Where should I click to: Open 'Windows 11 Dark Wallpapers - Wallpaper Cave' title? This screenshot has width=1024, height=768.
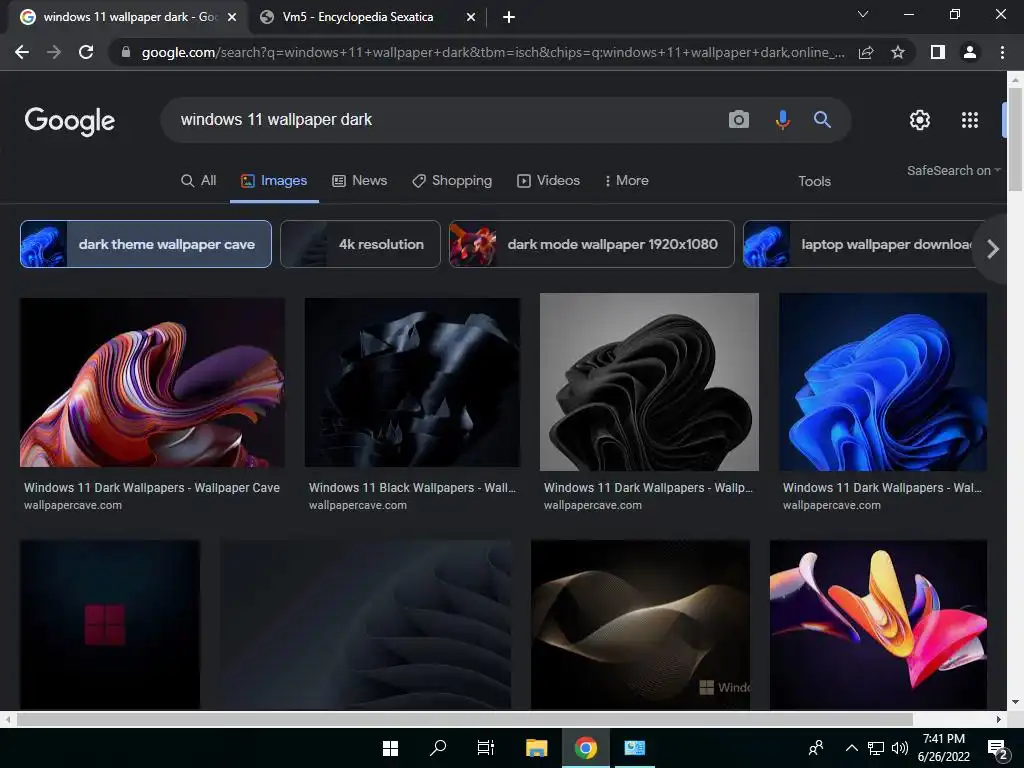tap(152, 487)
